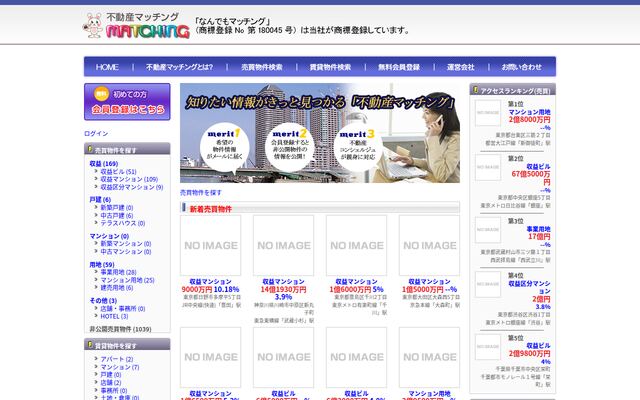Click the thumbnail for ranking 第2位
Viewport: 640px width, 400px height.
pyautogui.click(x=488, y=167)
